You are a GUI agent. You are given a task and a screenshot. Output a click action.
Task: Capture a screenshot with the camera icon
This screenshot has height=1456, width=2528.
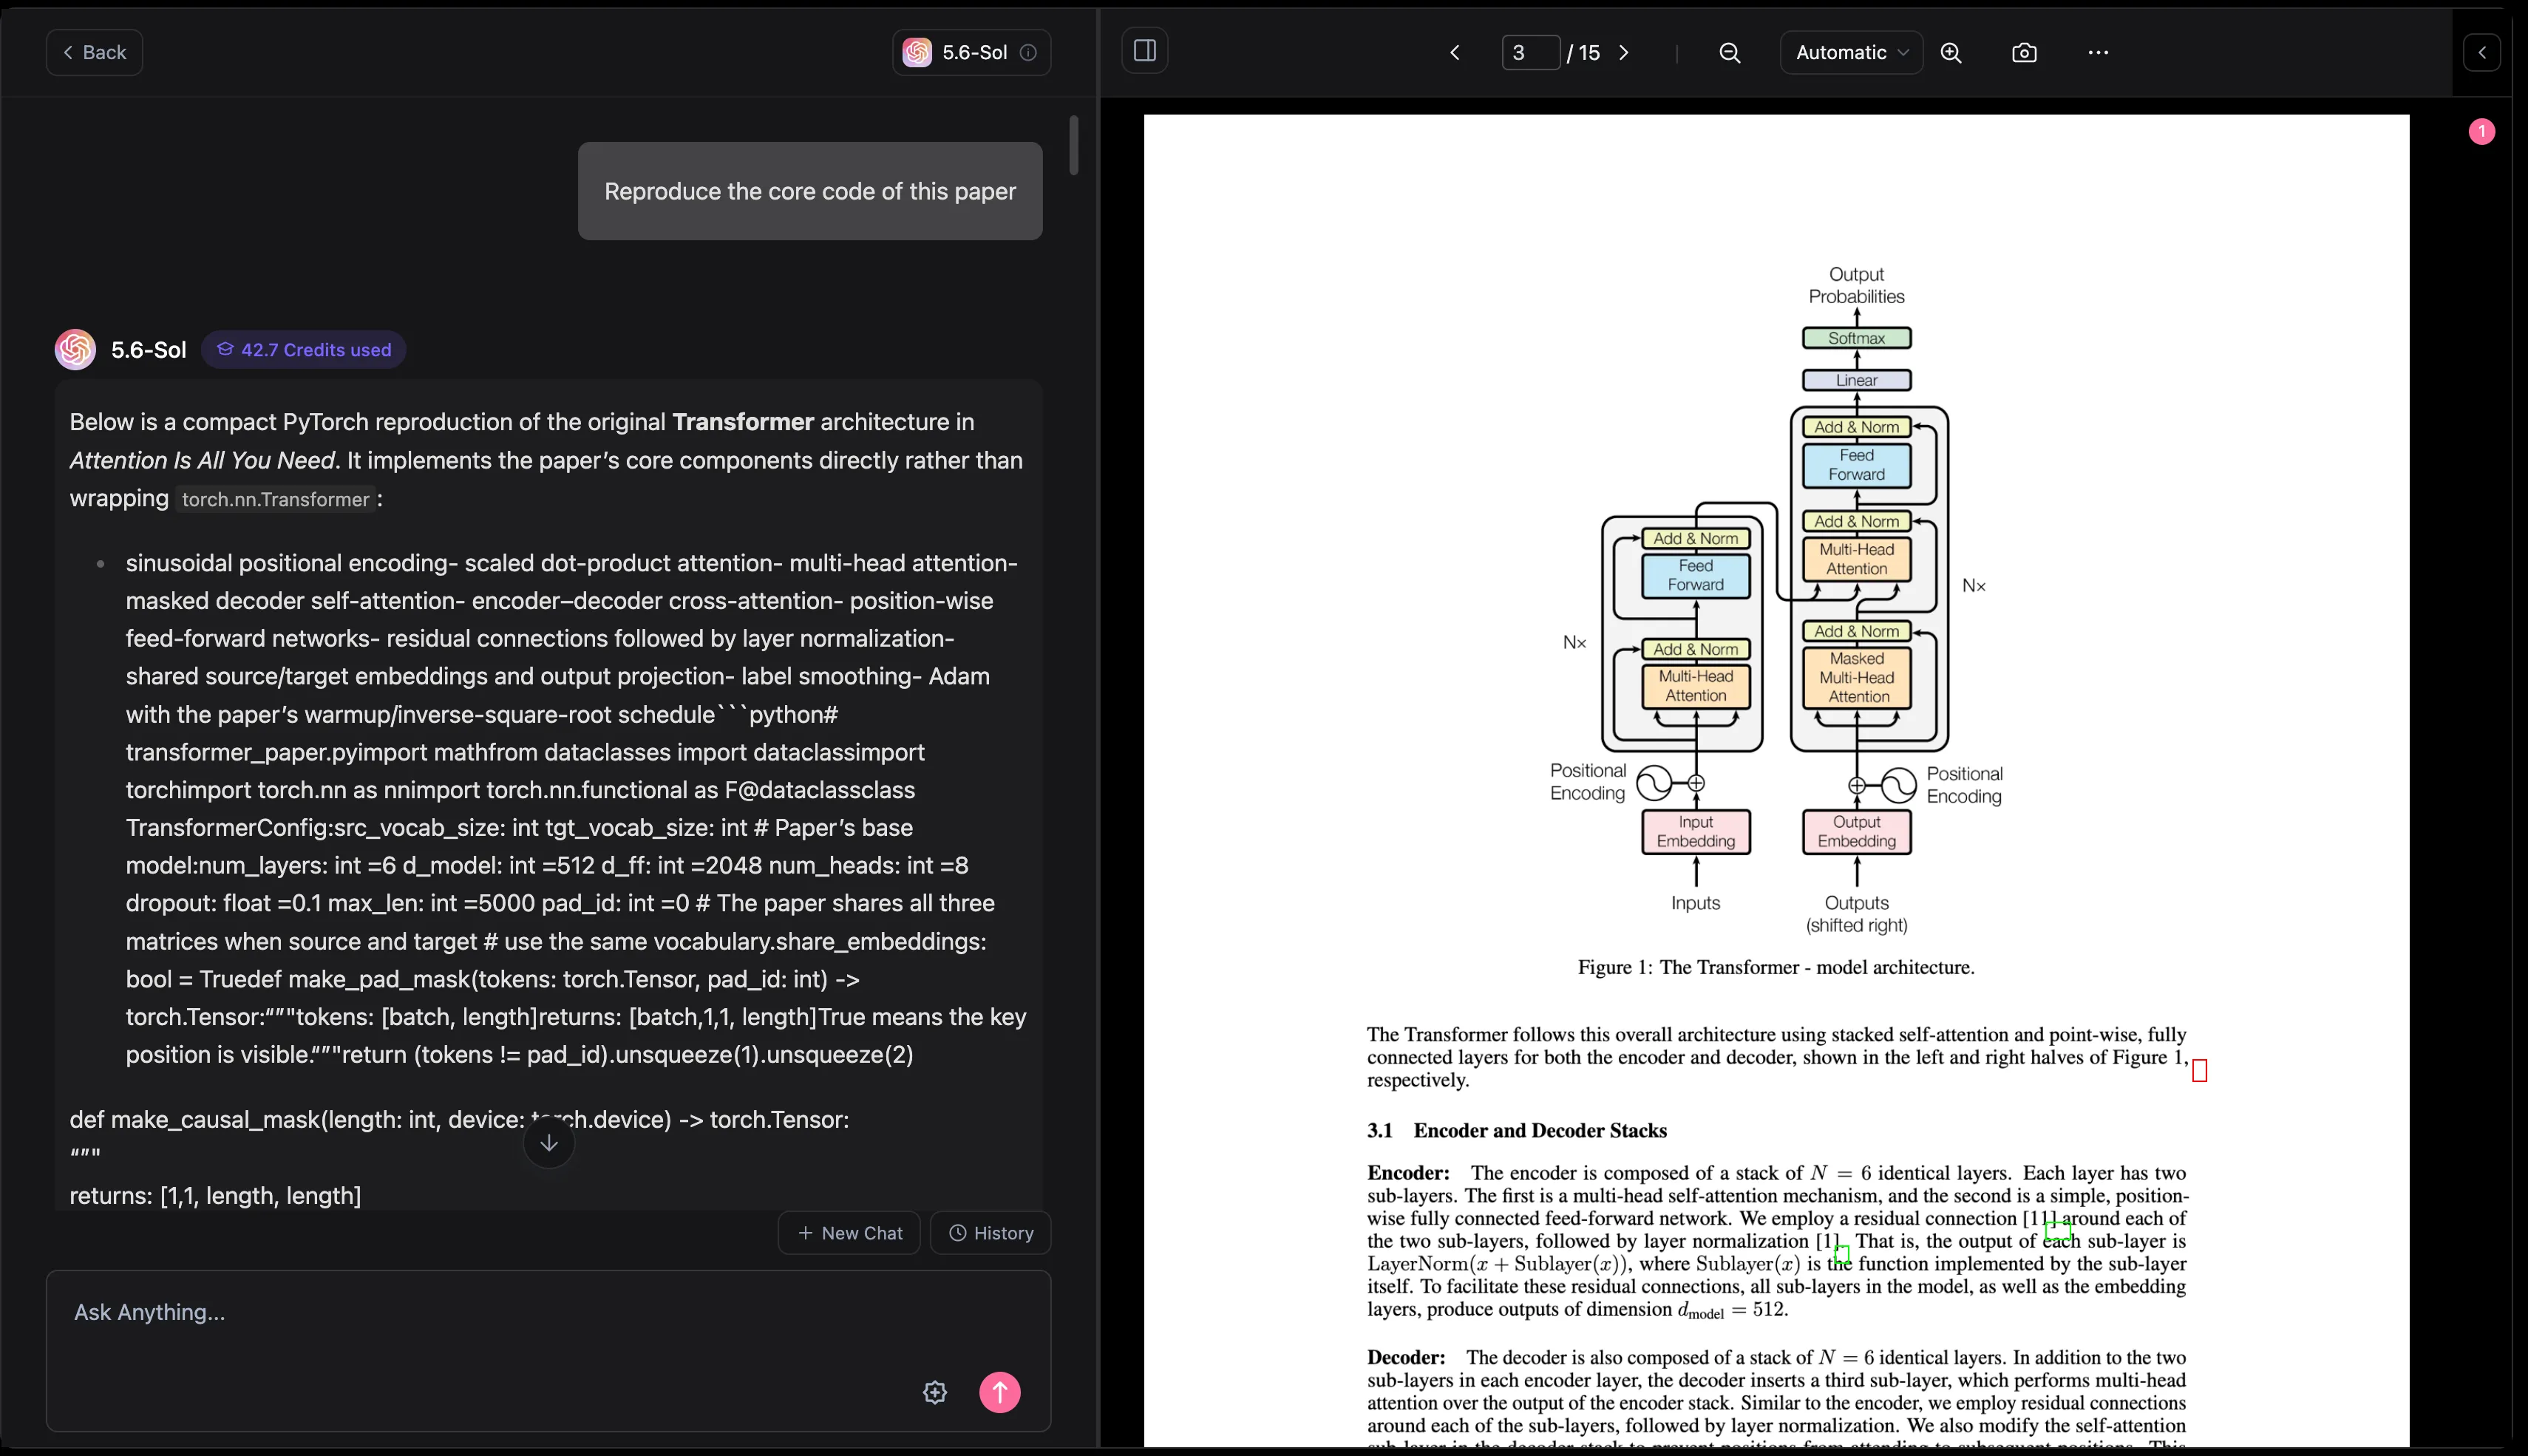click(2024, 52)
